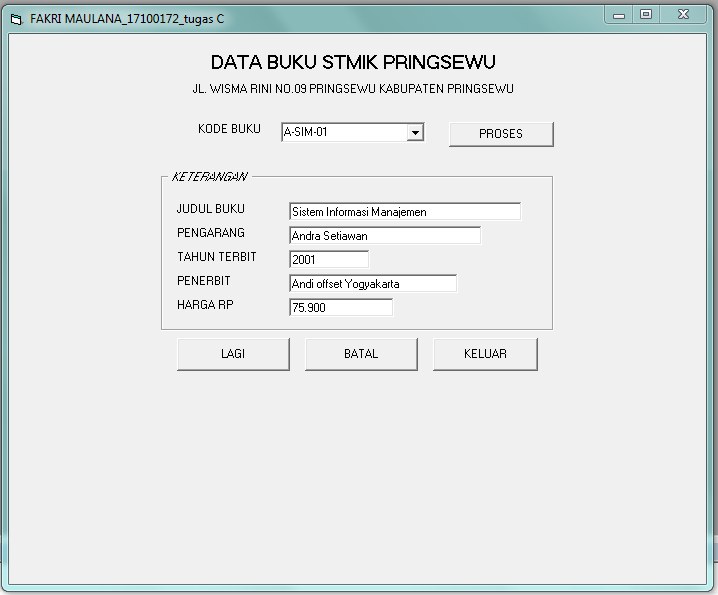The width and height of the screenshot is (718, 595).
Task: Minimize the tugas C window
Action: [x=619, y=15]
